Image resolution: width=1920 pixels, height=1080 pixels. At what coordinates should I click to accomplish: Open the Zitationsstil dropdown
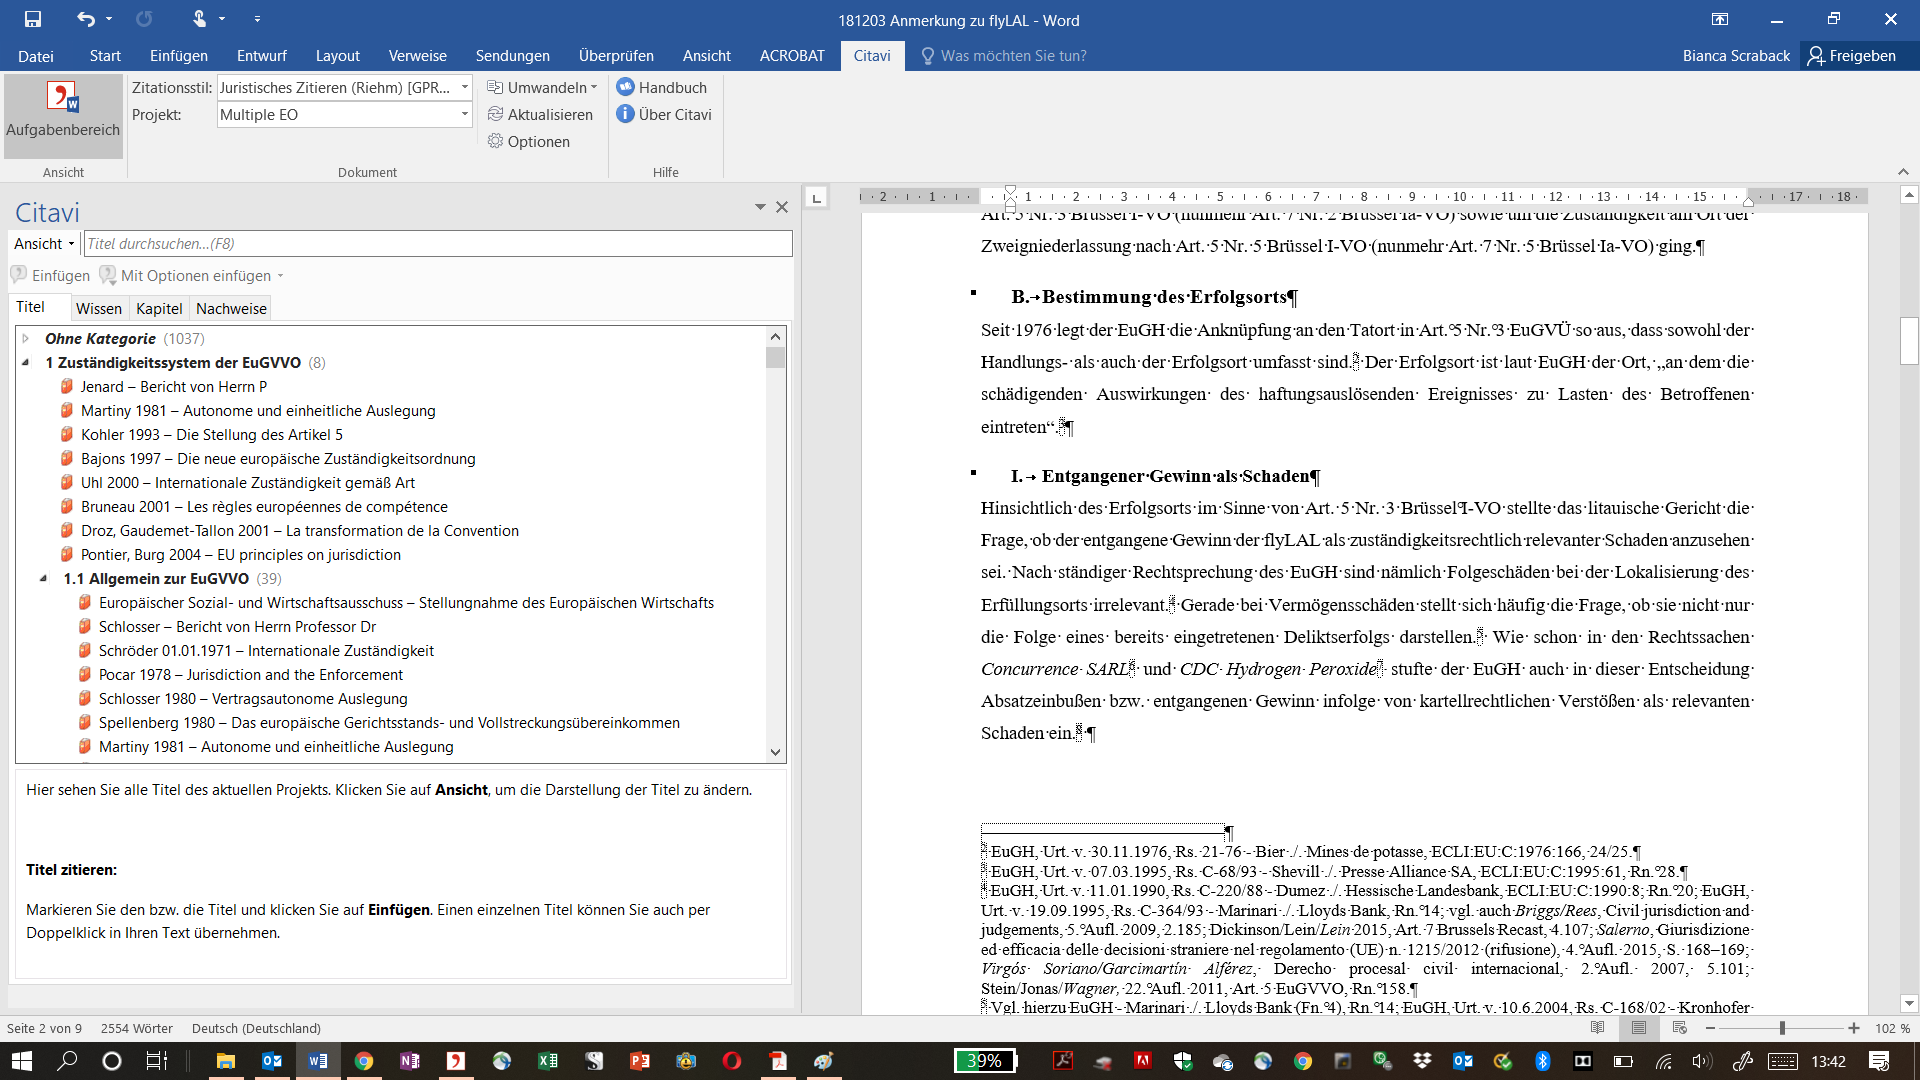click(x=465, y=88)
